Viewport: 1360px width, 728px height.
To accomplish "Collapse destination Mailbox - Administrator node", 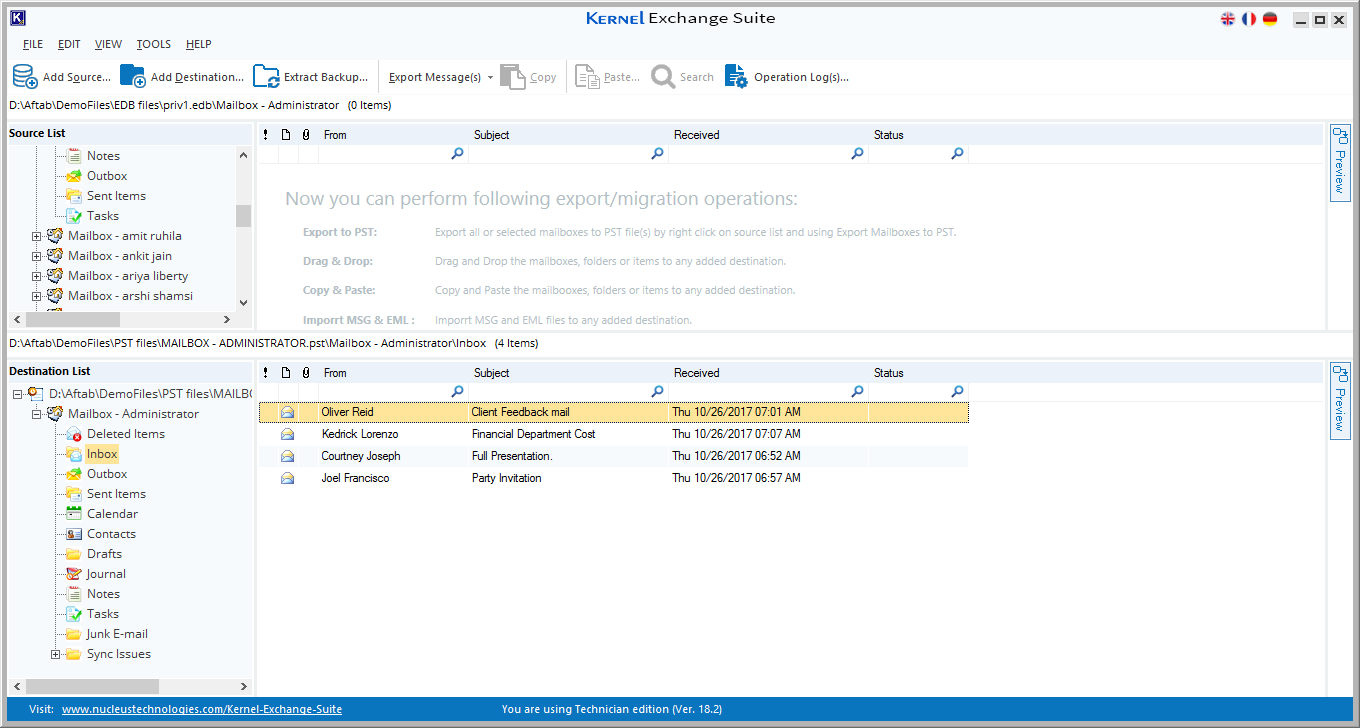I will click(37, 415).
